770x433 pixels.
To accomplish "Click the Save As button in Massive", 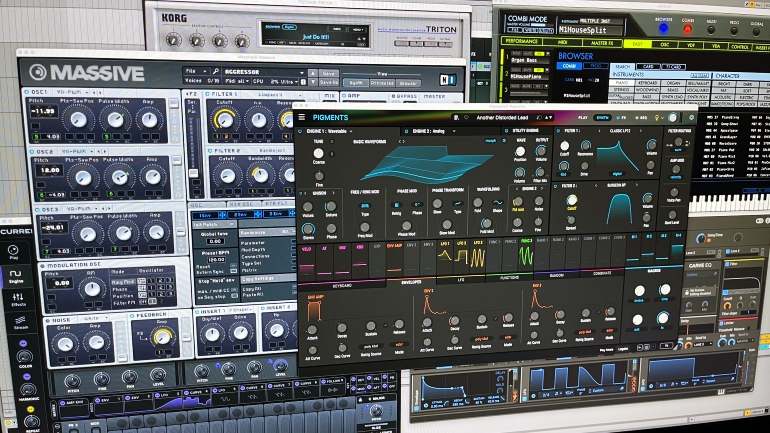I will coord(328,82).
